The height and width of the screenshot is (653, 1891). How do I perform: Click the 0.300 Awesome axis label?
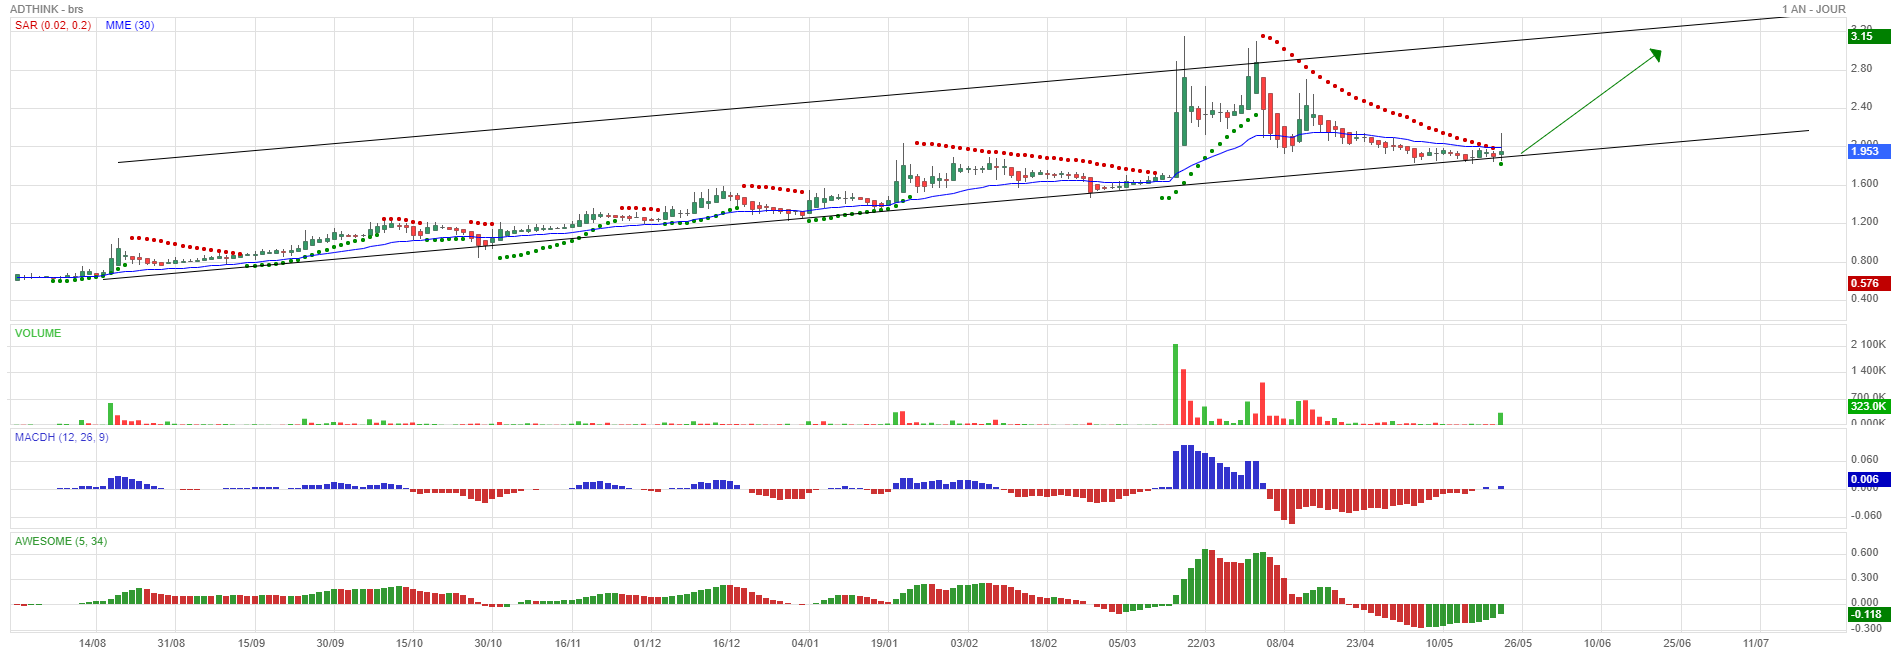point(1865,577)
